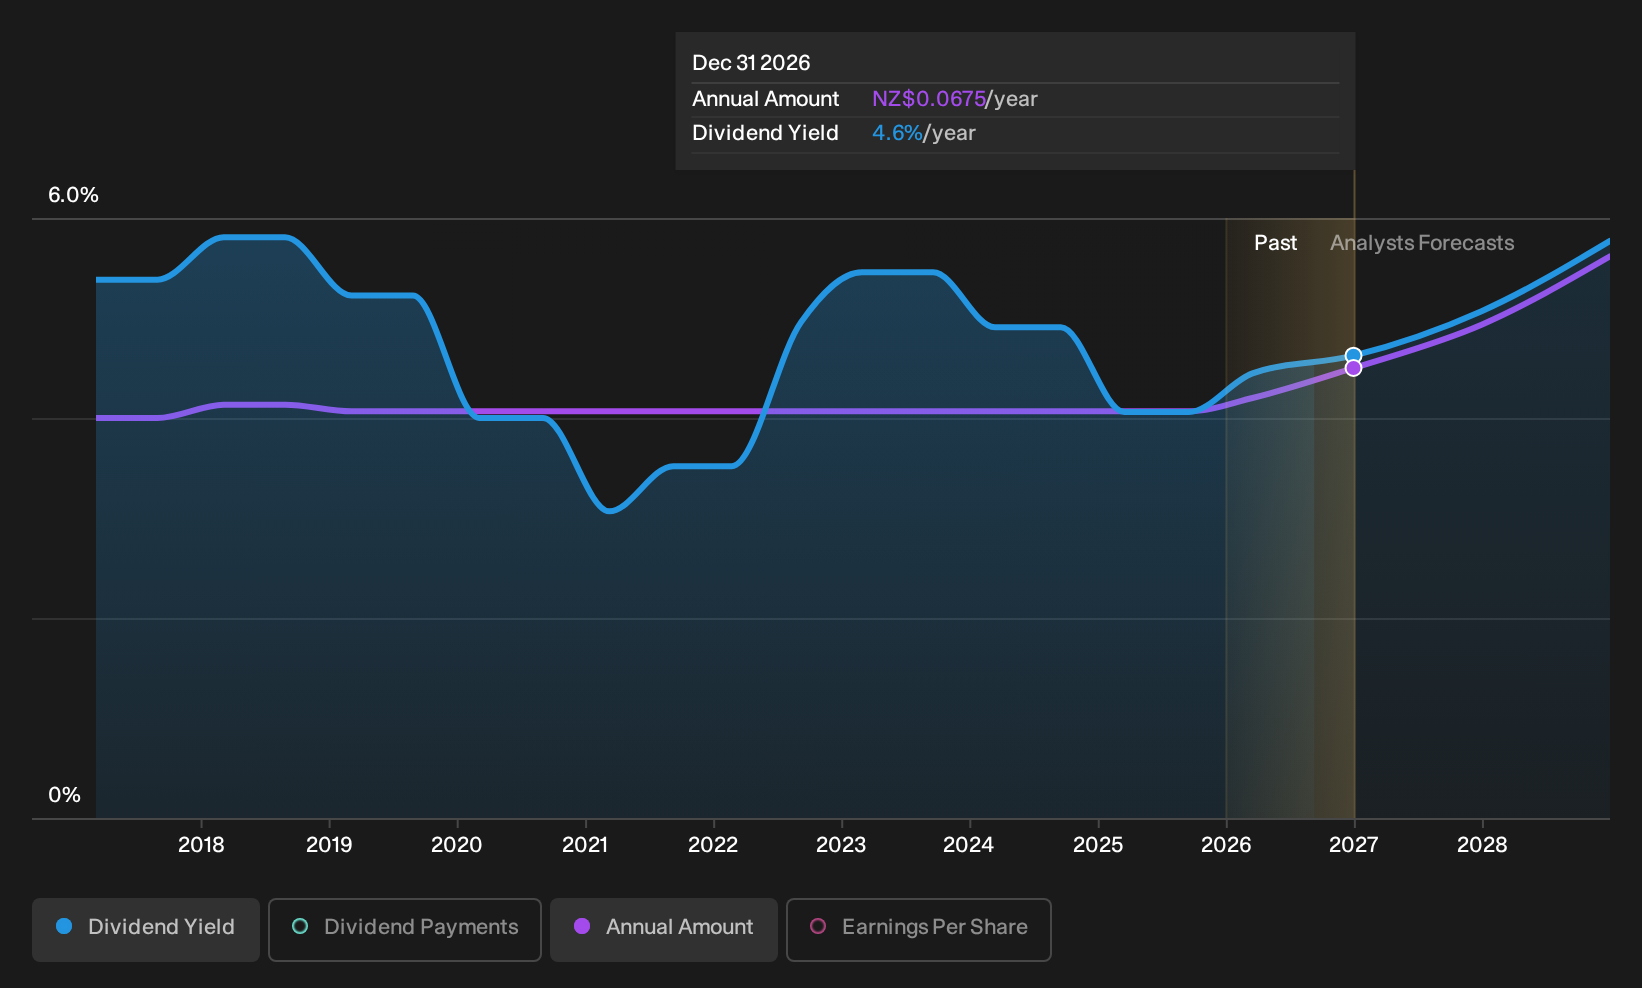Click the pink Earnings Per Share circle
This screenshot has height=988, width=1642.
click(818, 927)
